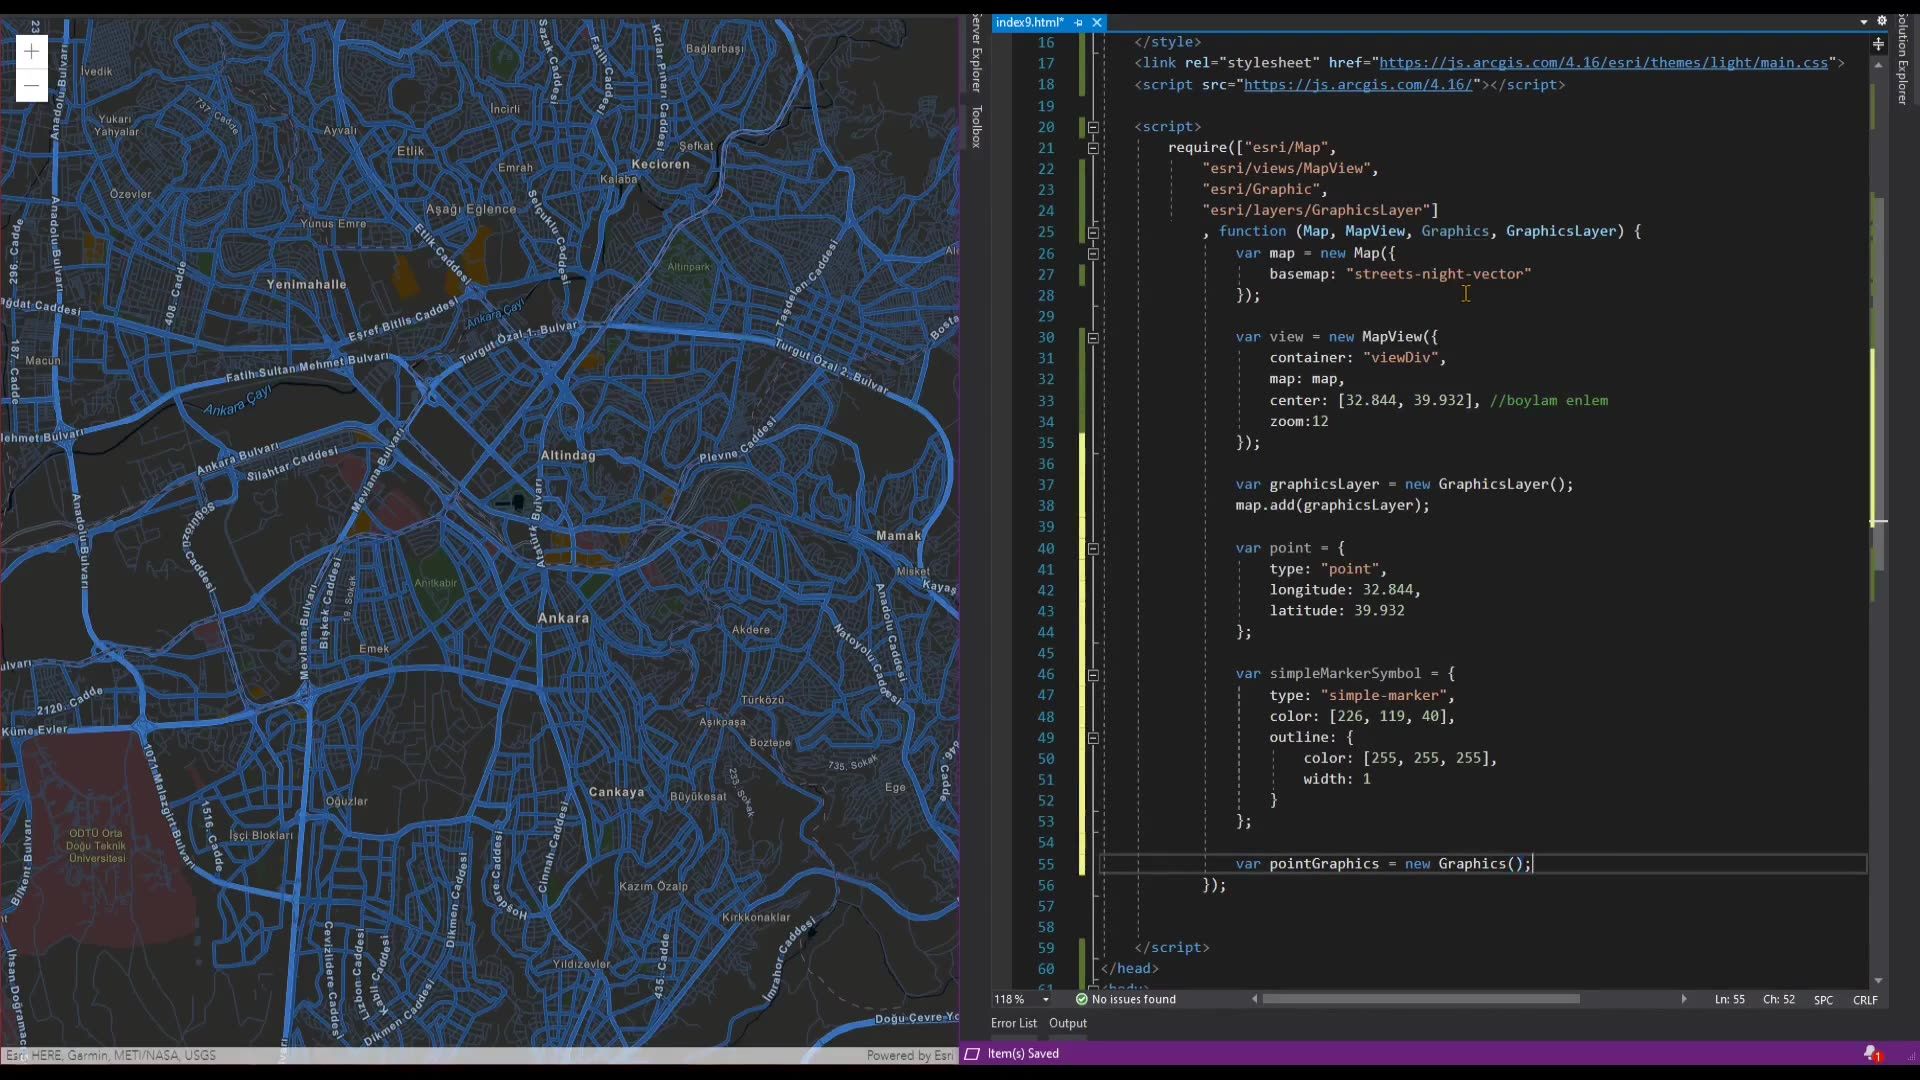Click the No issues found check indicator

1125,999
